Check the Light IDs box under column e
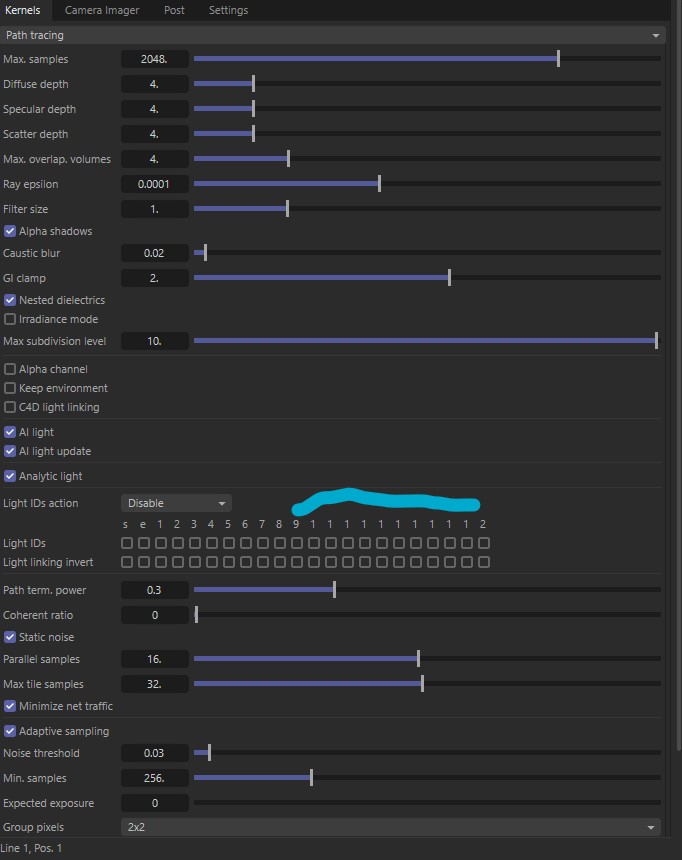The image size is (682, 860). [144, 543]
